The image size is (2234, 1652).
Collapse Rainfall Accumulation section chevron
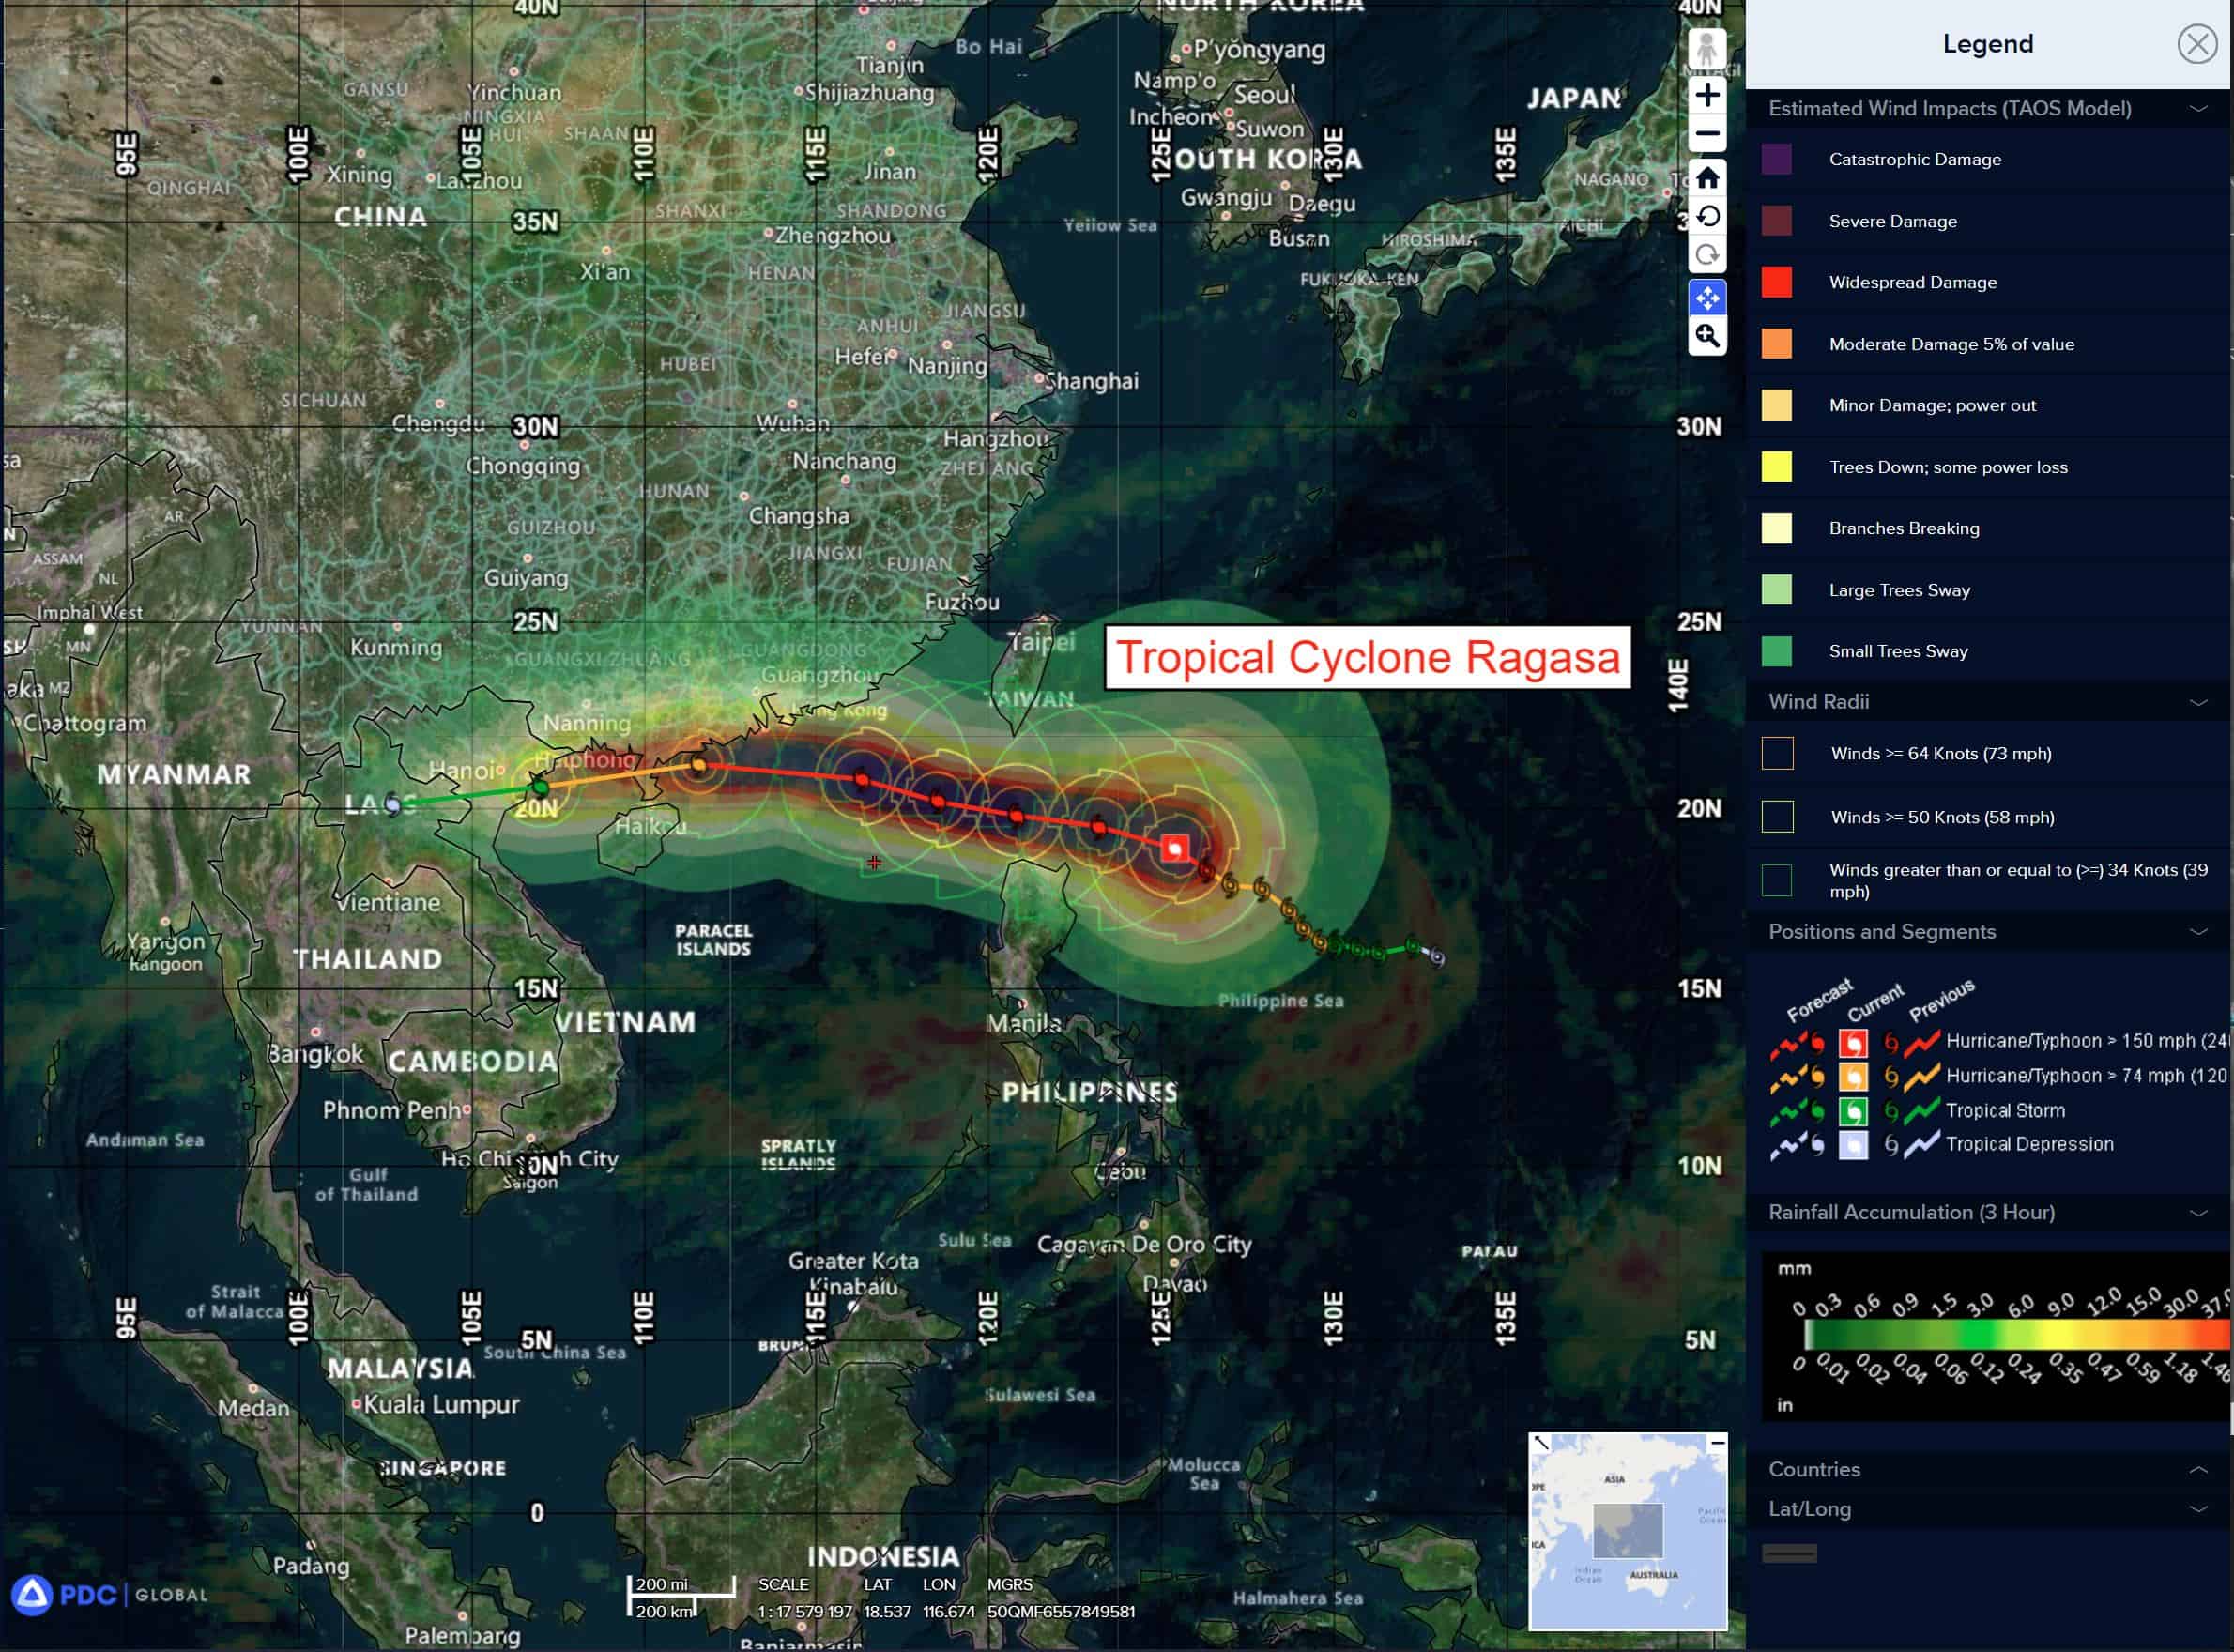(x=2198, y=1213)
